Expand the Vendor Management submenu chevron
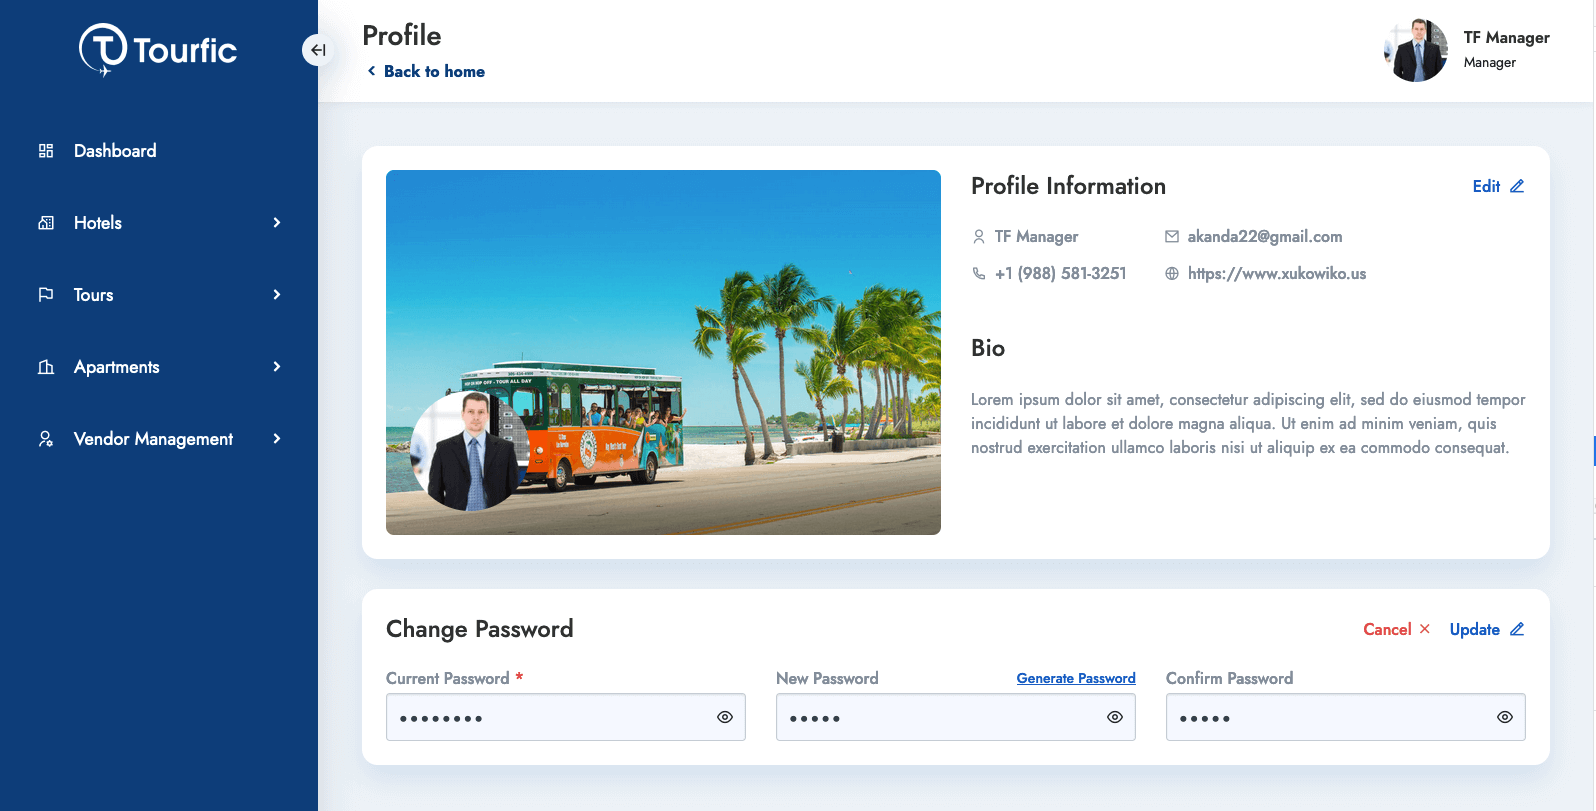 [277, 439]
